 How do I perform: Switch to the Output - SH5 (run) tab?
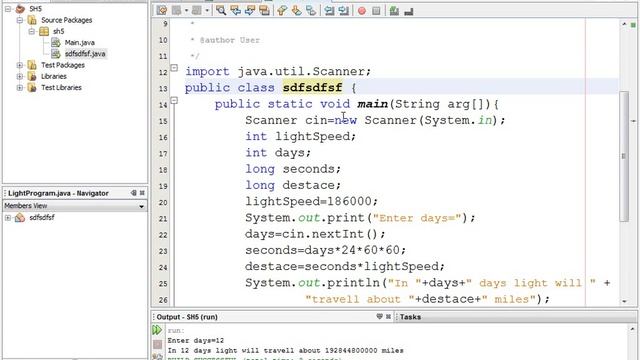tap(187, 317)
